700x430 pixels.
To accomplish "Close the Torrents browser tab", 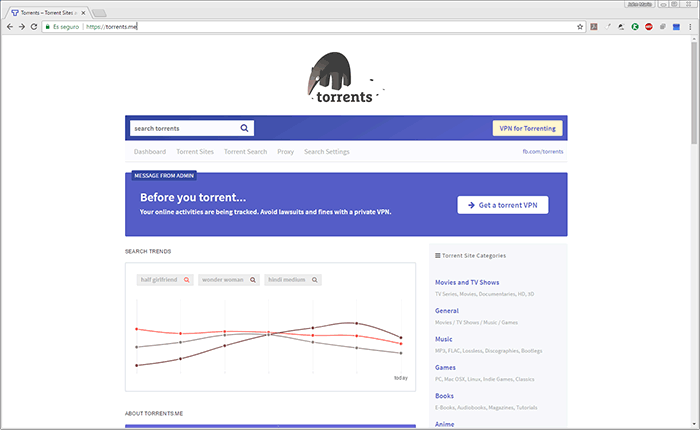I will coord(83,13).
